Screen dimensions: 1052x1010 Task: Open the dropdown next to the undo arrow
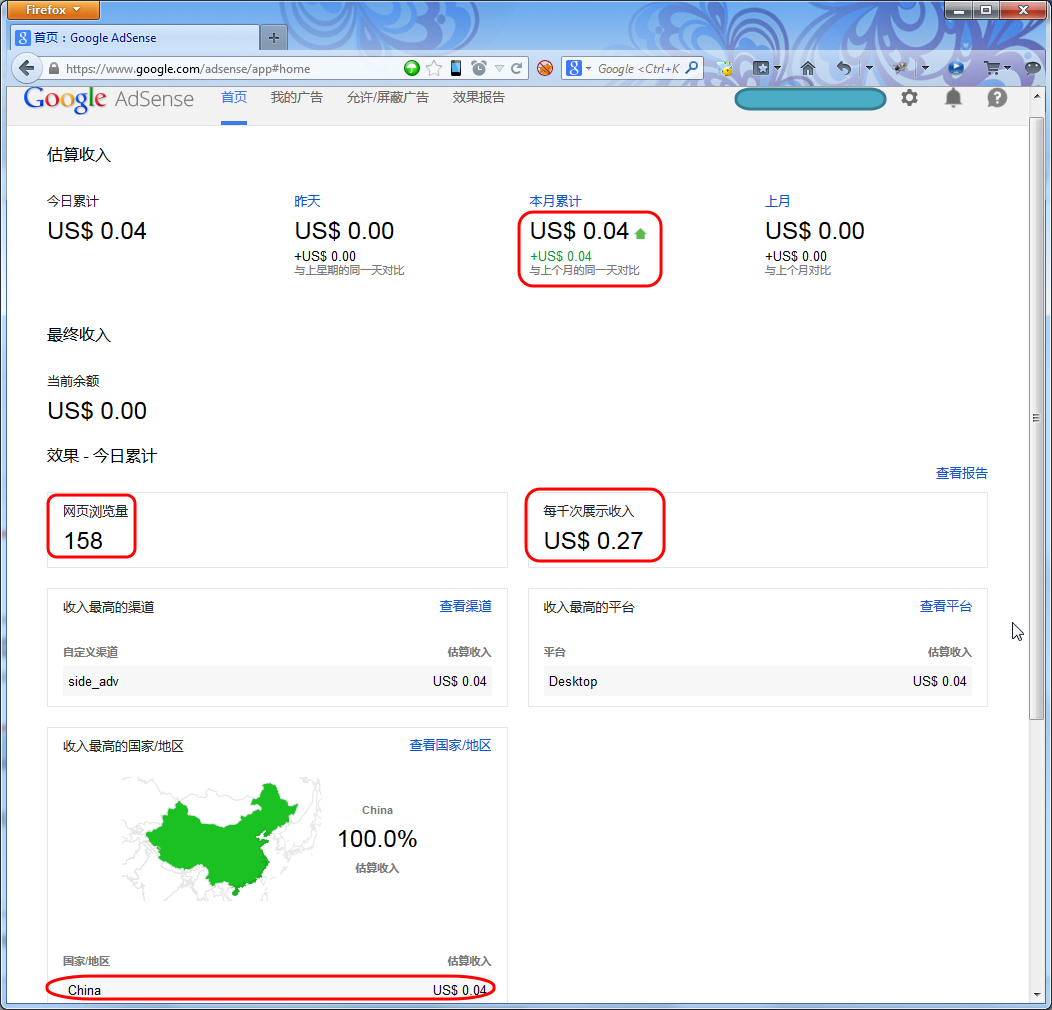(x=870, y=68)
